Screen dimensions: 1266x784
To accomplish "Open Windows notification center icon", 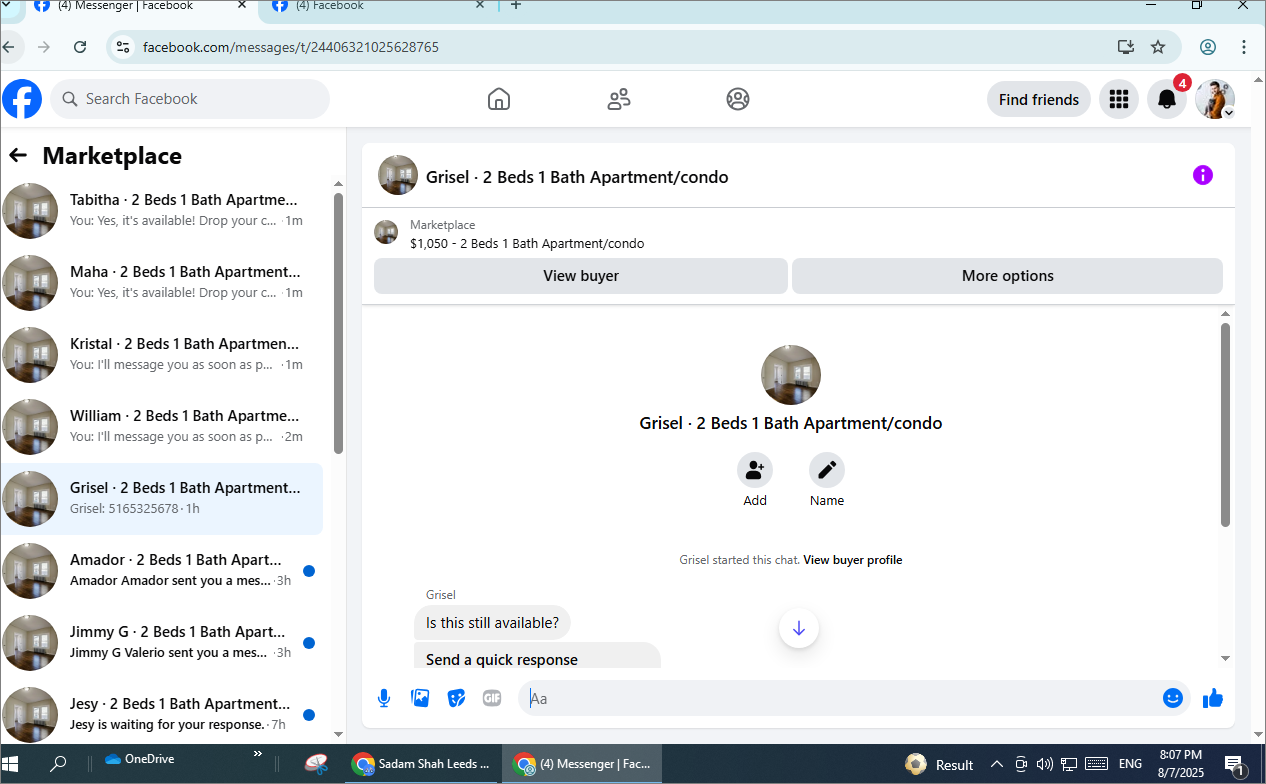I will 1234,764.
